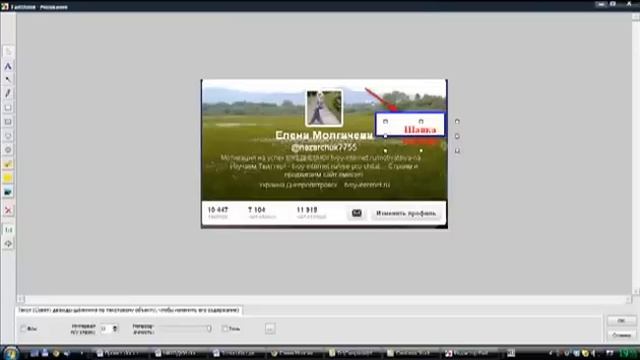Click the text hint tab label at bottom

click(129, 310)
